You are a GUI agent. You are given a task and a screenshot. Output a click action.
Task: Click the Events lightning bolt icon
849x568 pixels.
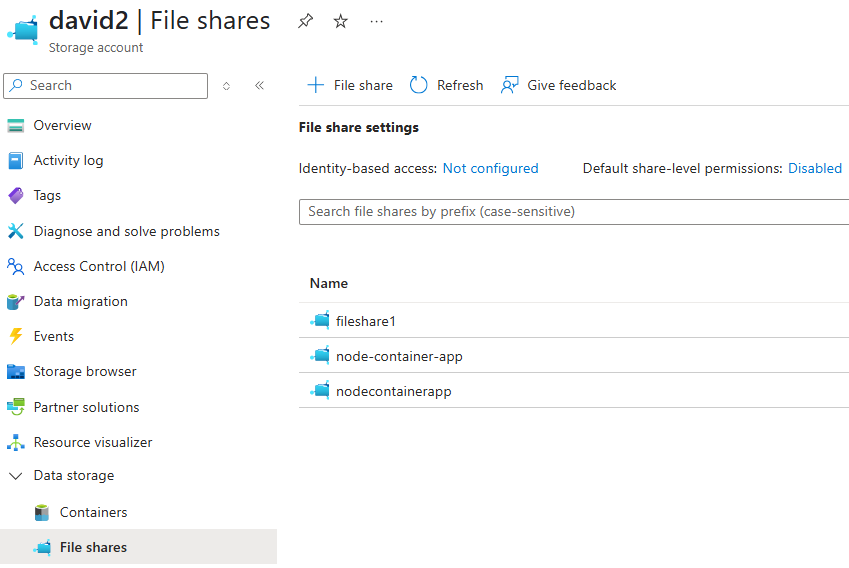click(x=16, y=336)
